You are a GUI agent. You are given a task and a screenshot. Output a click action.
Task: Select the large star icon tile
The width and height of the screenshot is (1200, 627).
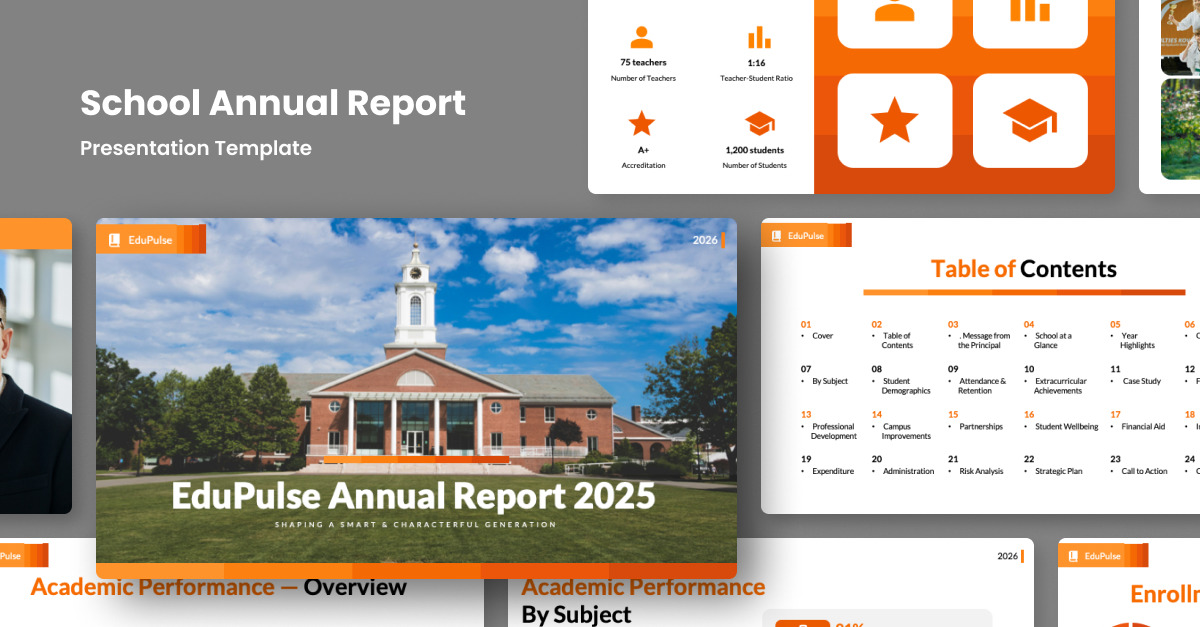[x=894, y=120]
